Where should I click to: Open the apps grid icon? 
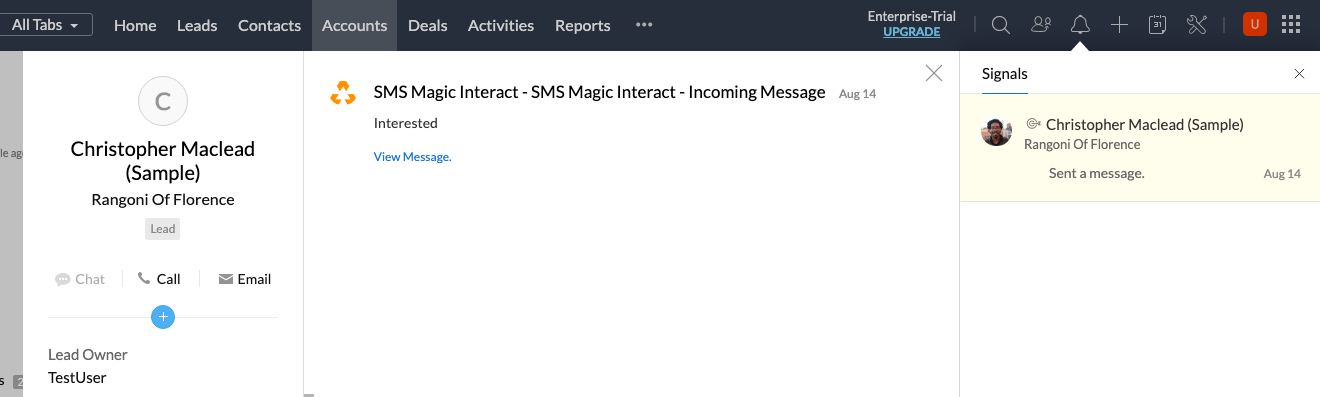tap(1291, 25)
